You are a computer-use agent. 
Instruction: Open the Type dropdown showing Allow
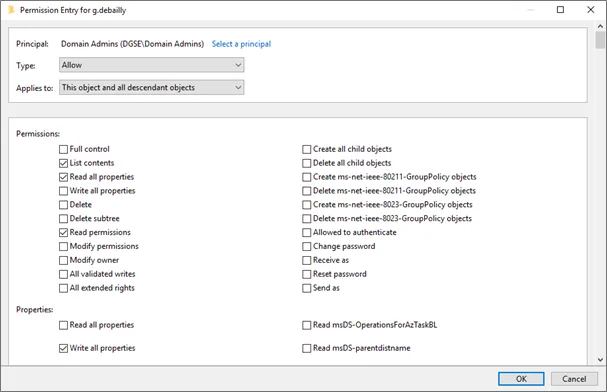pos(151,65)
